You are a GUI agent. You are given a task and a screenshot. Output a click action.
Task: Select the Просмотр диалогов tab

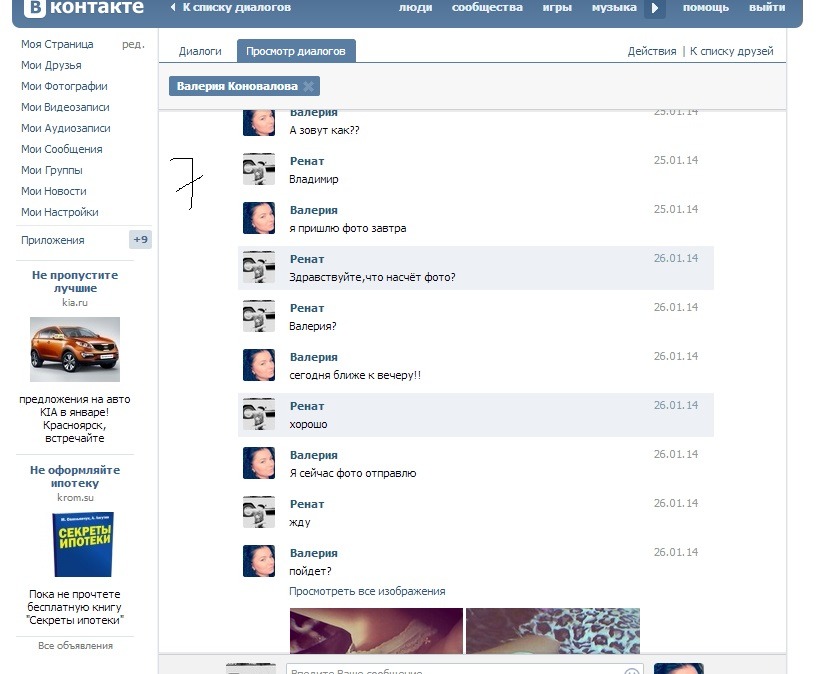[x=296, y=51]
